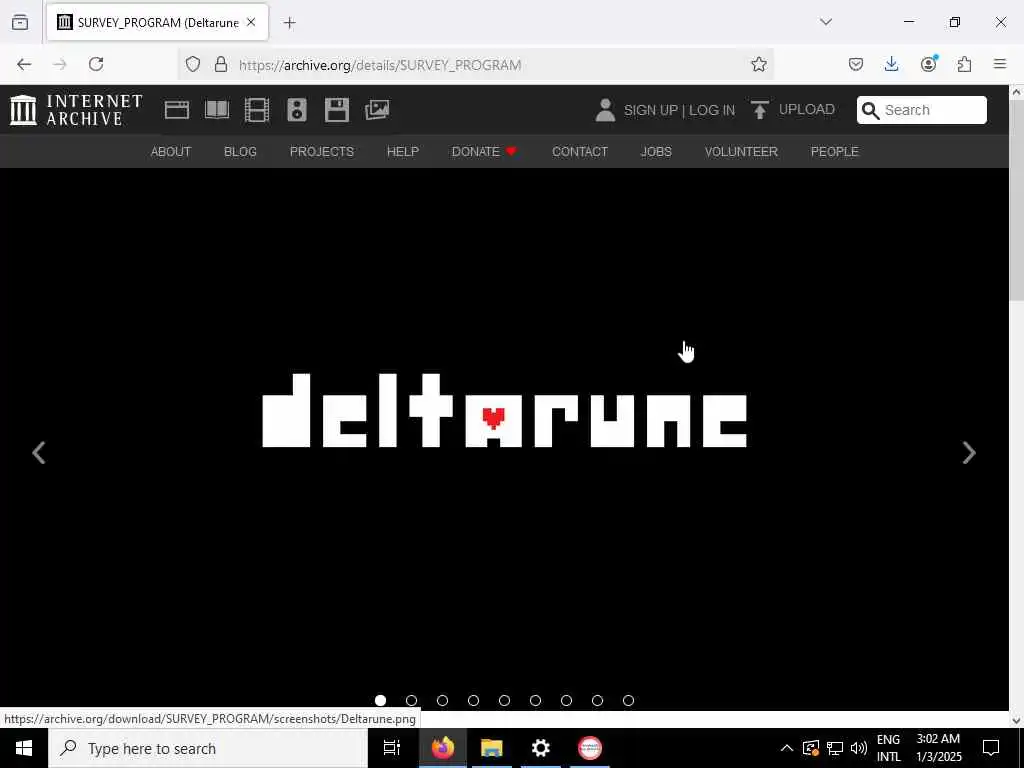Open Firefox application hamburger menu
Image resolution: width=1024 pixels, height=768 pixels.
click(x=1000, y=64)
